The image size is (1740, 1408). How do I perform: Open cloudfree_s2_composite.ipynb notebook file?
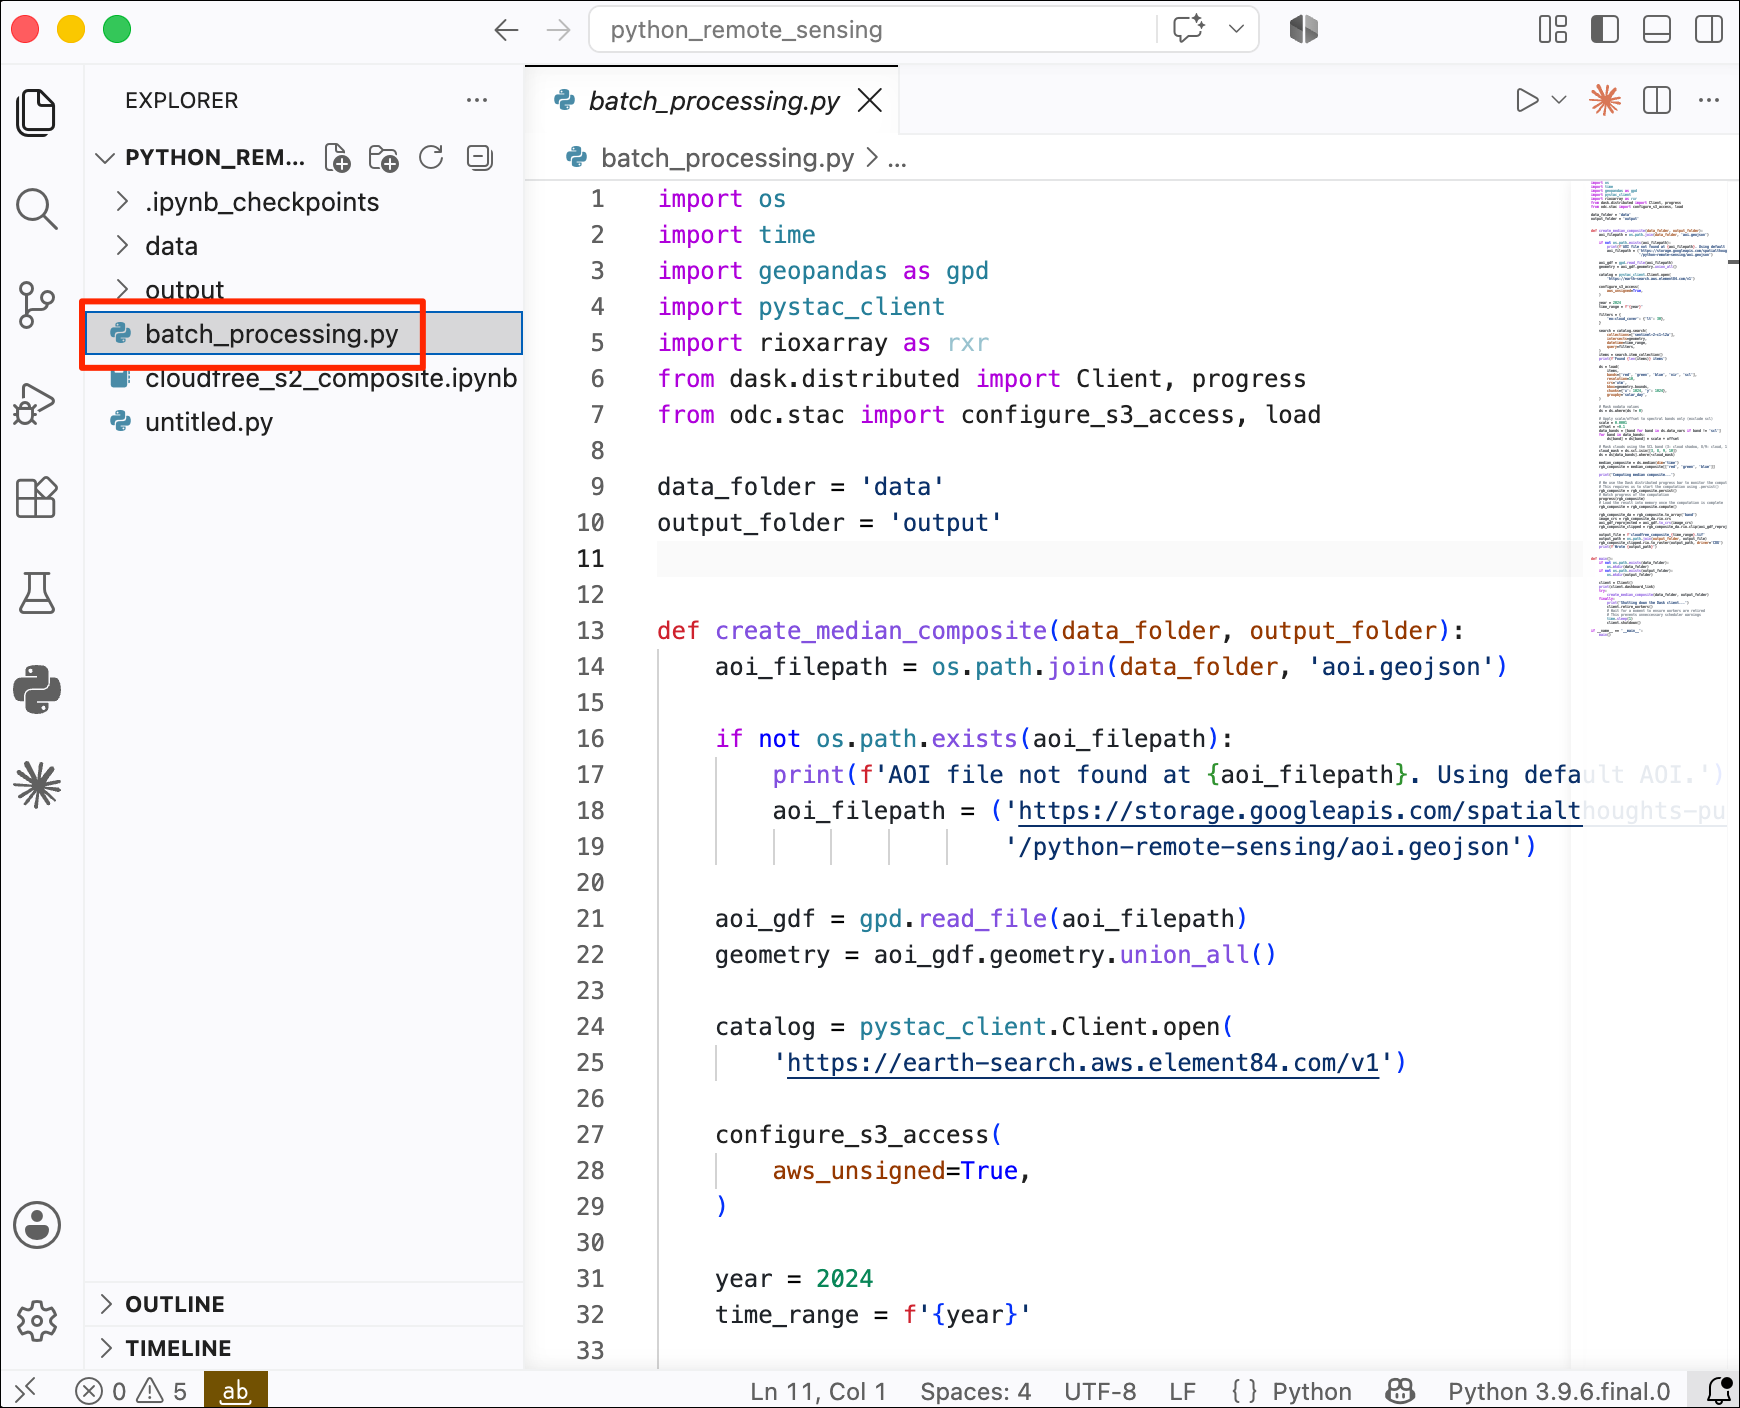304,378
